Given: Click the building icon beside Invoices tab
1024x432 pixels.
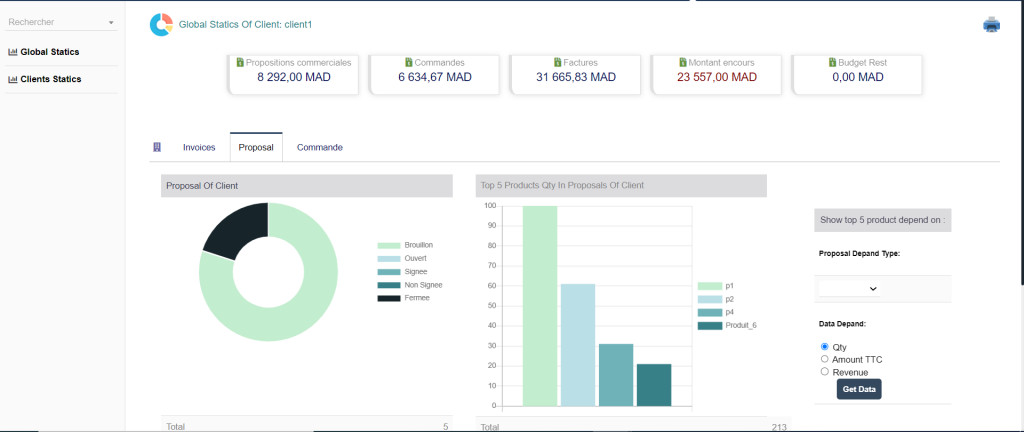Looking at the screenshot, I should point(157,147).
